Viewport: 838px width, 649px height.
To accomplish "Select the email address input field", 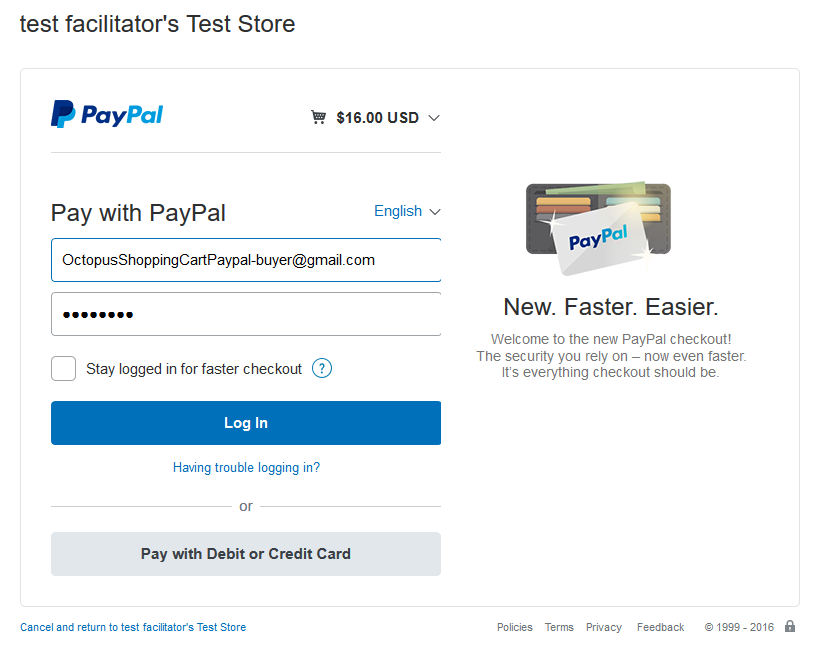I will [x=245, y=259].
